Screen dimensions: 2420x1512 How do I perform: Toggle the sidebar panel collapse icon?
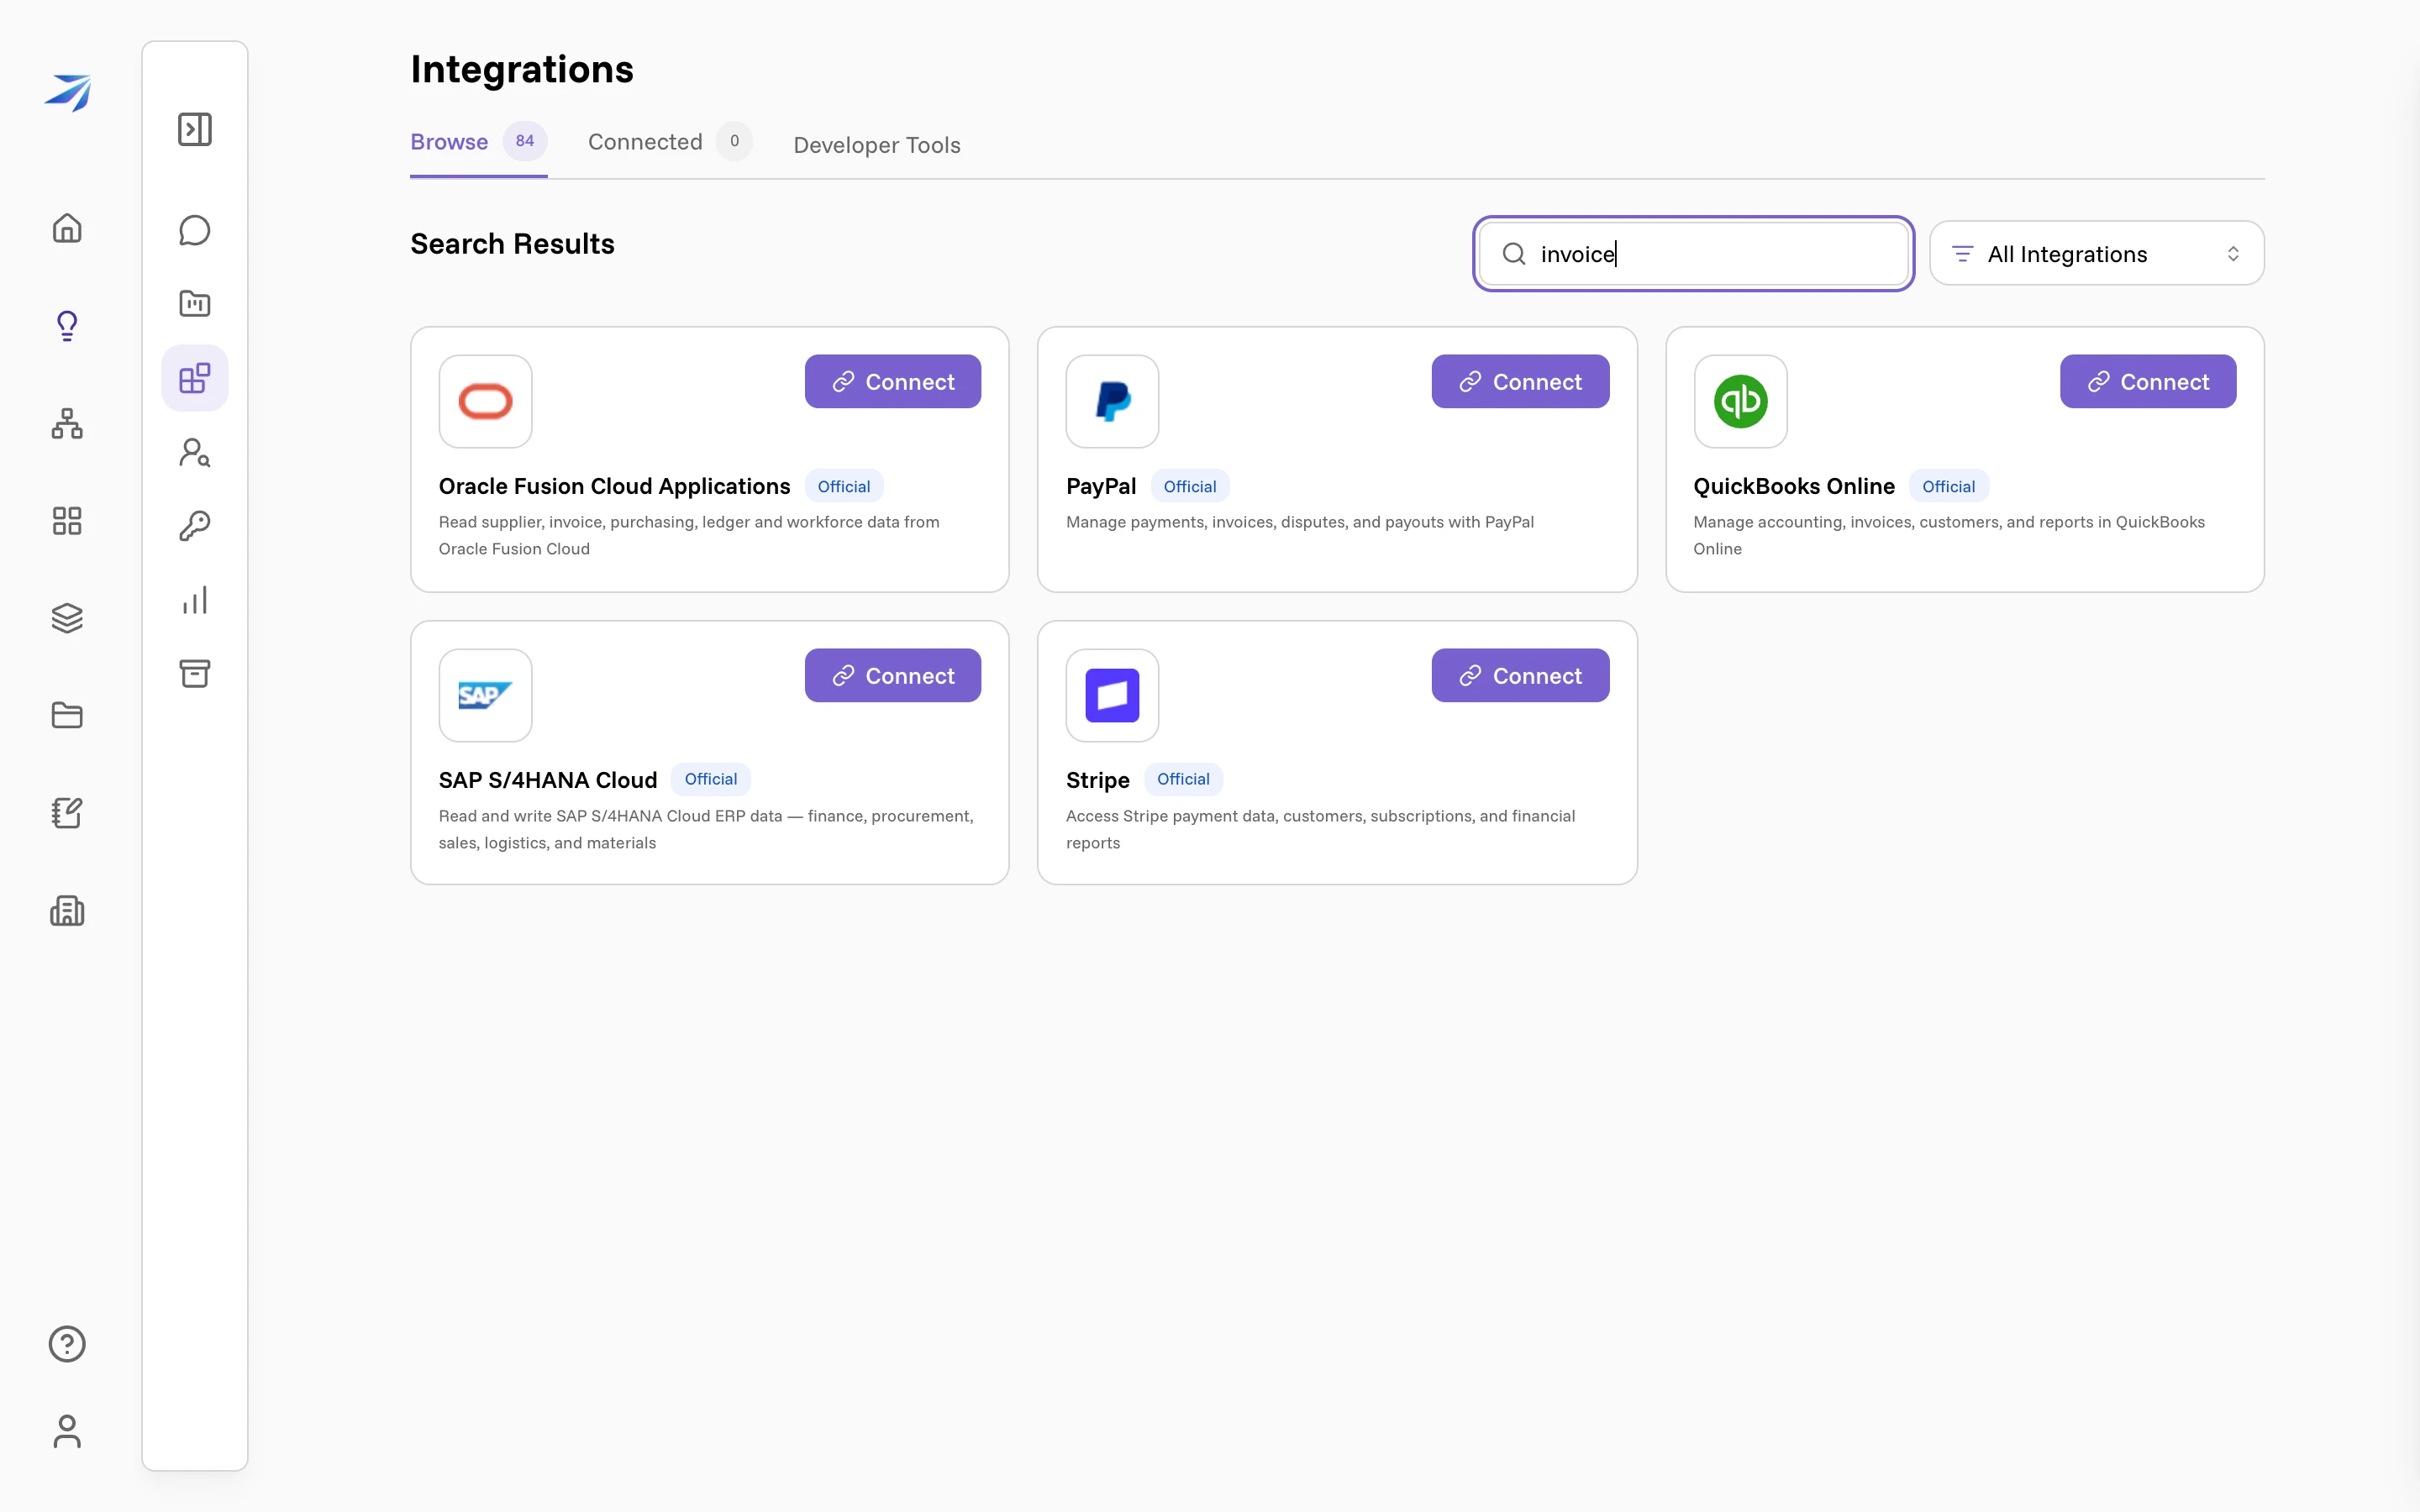click(195, 129)
